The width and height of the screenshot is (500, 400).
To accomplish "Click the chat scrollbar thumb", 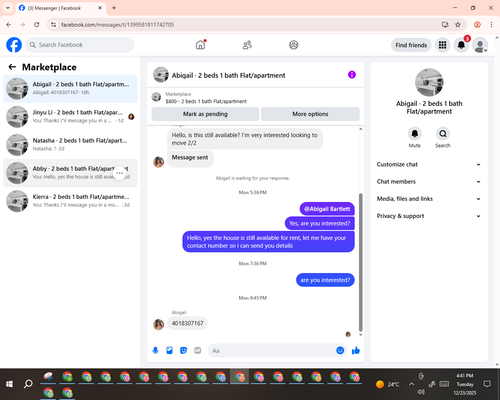I will click(360, 262).
